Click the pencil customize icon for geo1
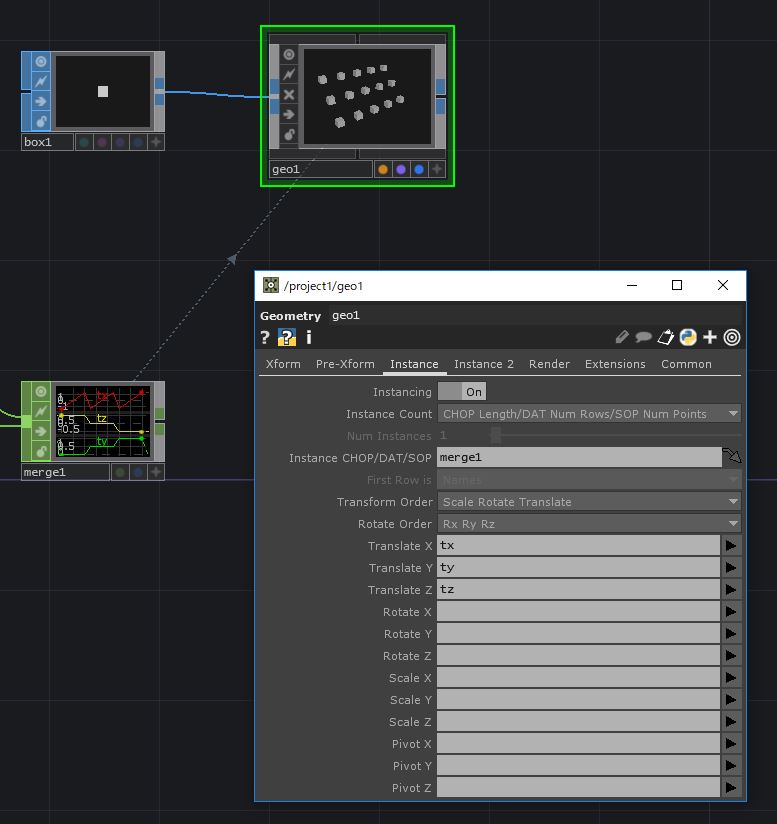Screen dimensions: 777x824 tap(622, 337)
